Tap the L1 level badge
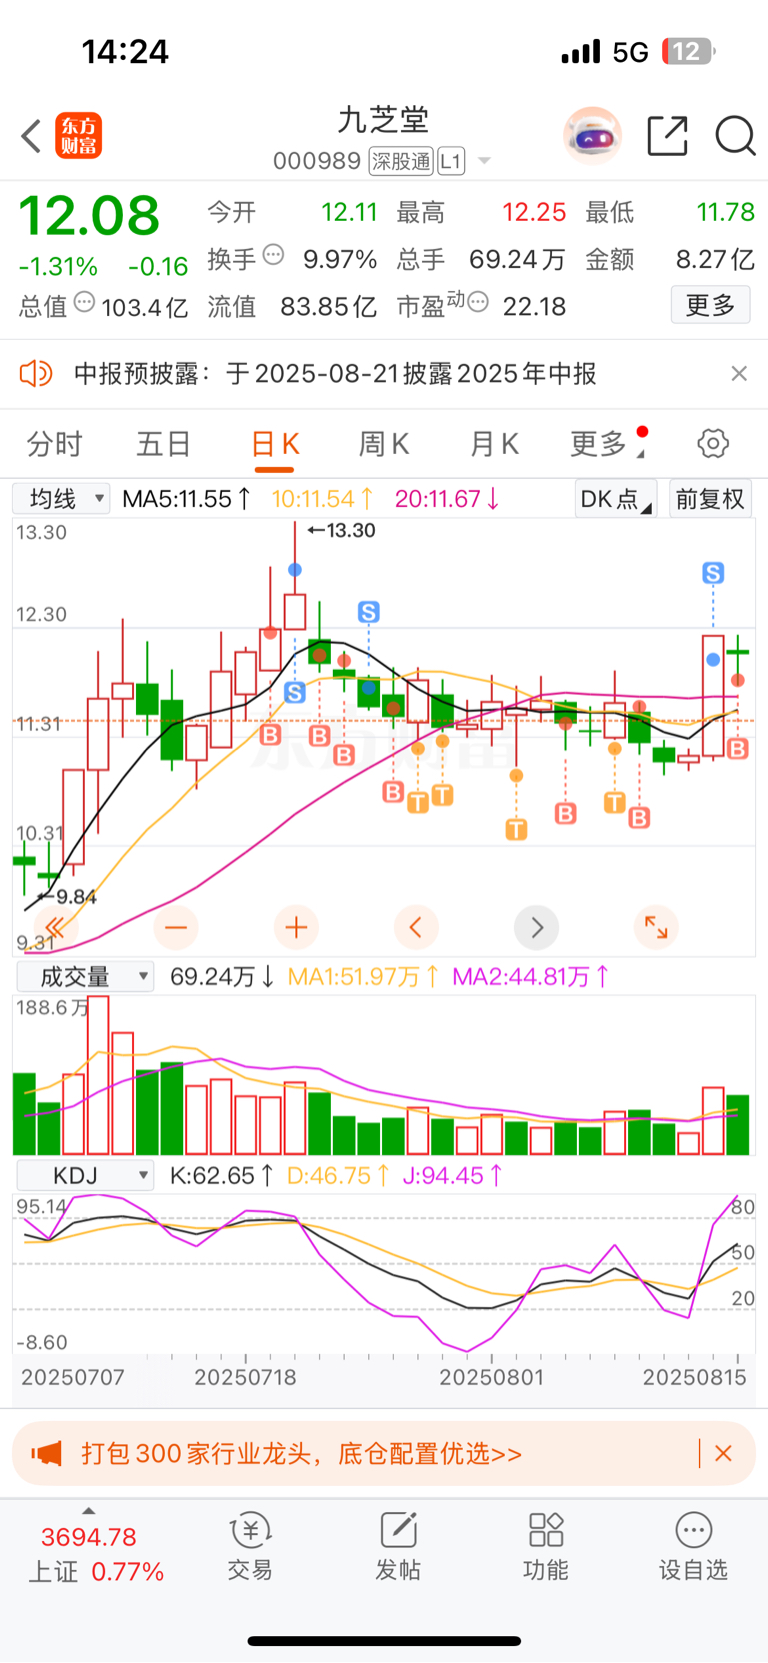 (x=451, y=161)
